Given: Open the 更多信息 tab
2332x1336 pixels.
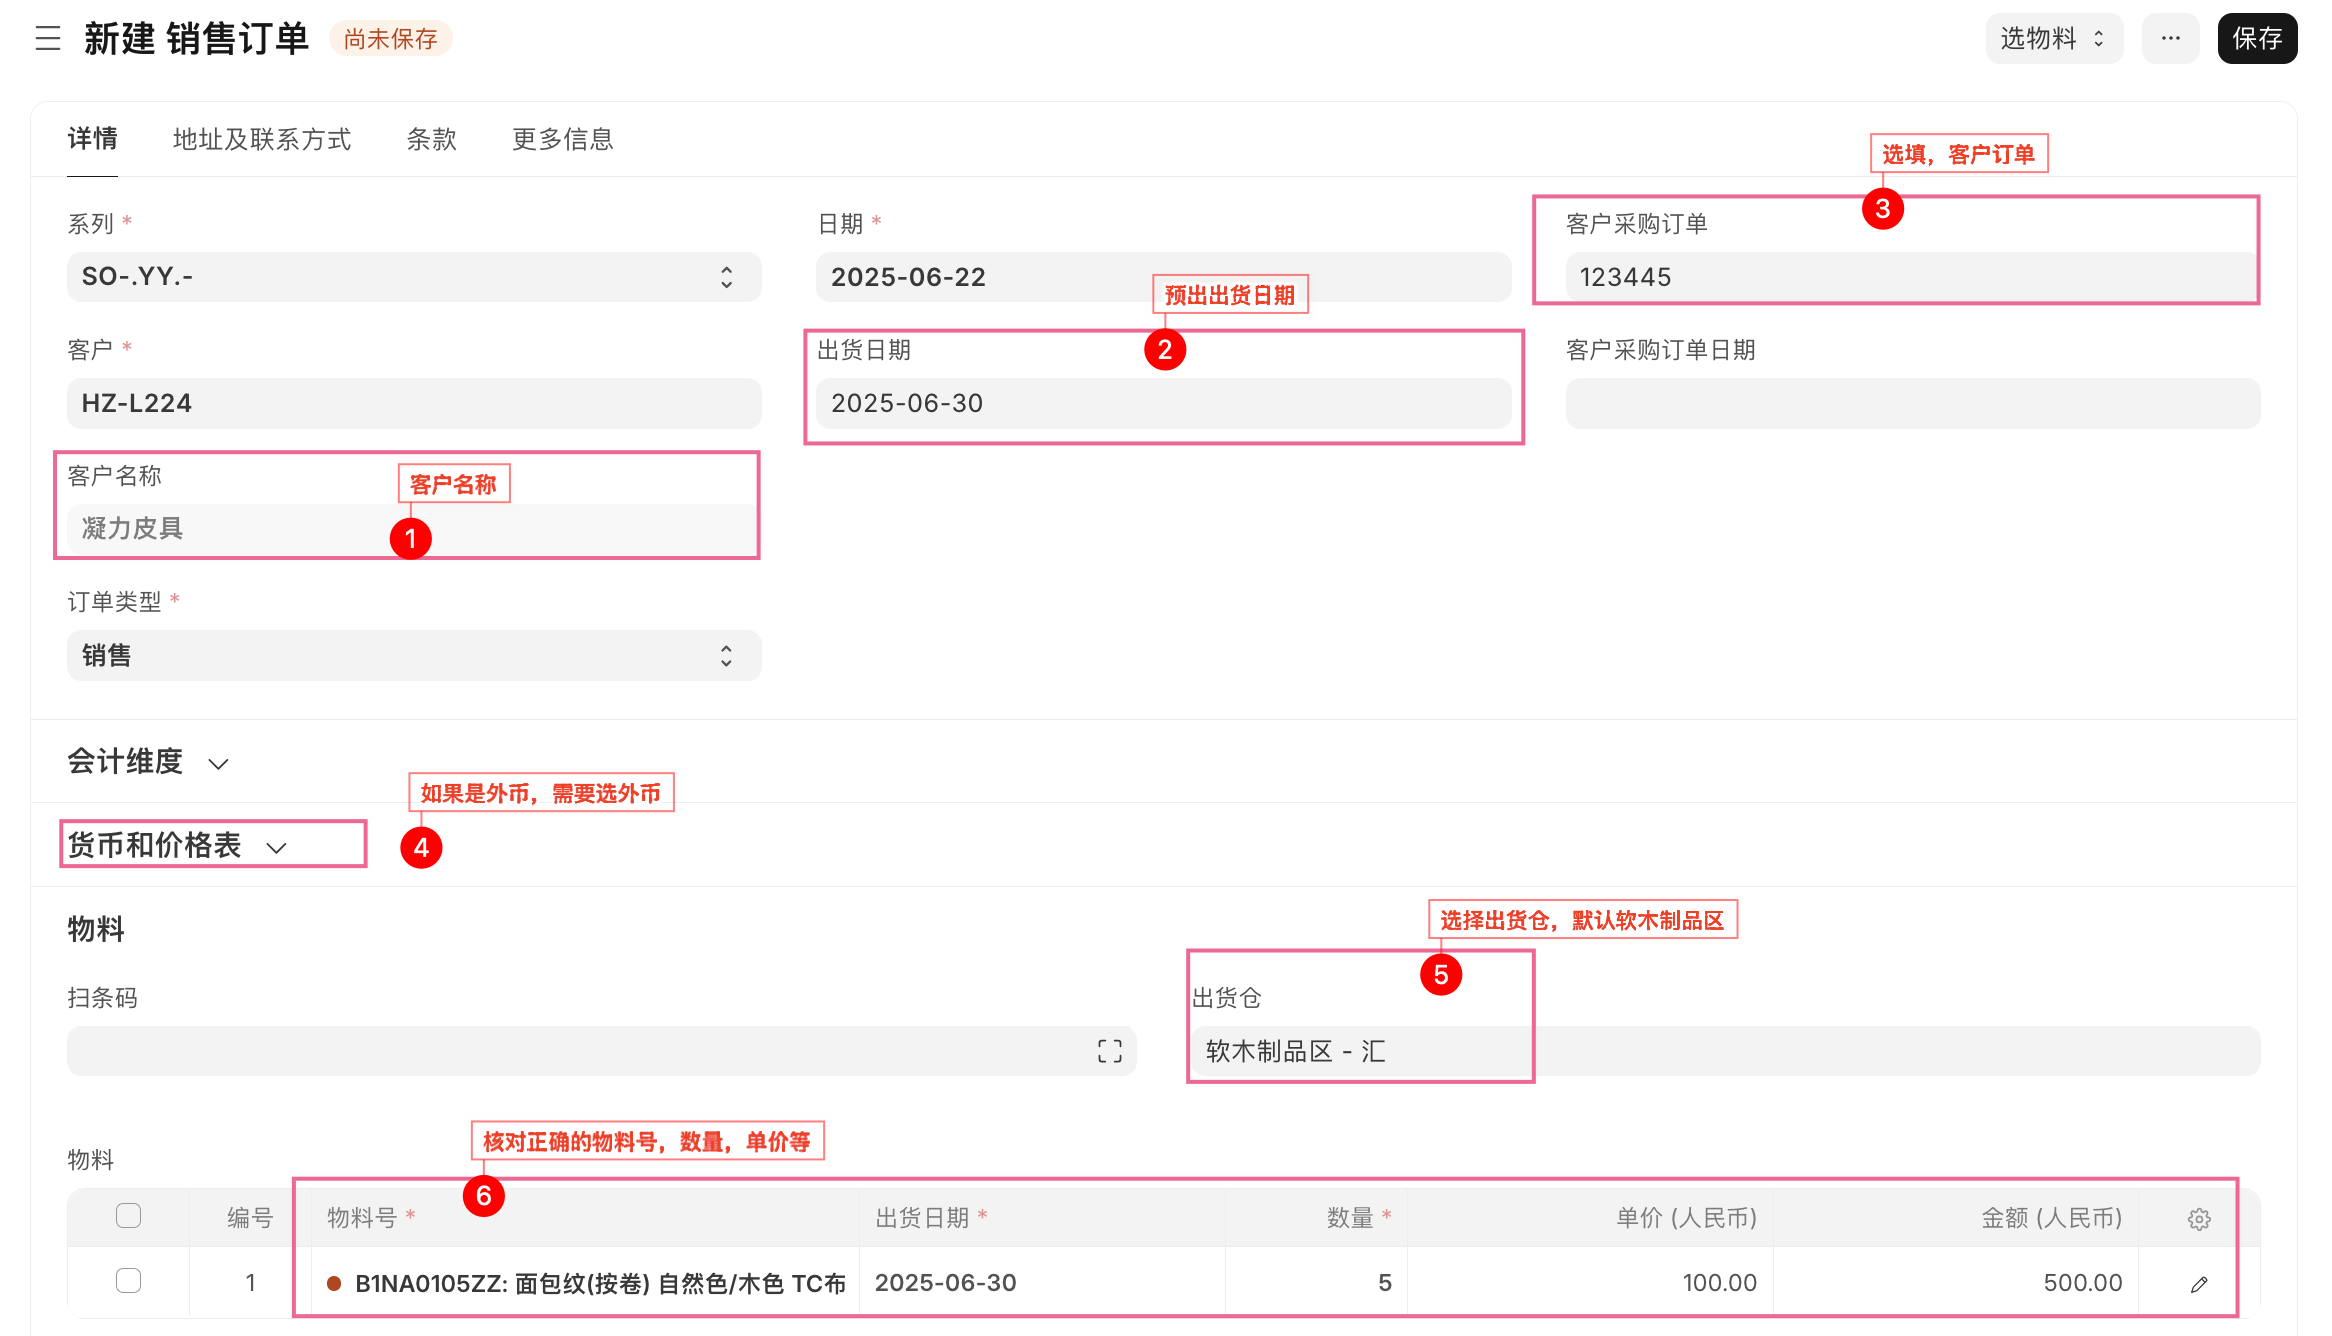Looking at the screenshot, I should click(x=563, y=139).
